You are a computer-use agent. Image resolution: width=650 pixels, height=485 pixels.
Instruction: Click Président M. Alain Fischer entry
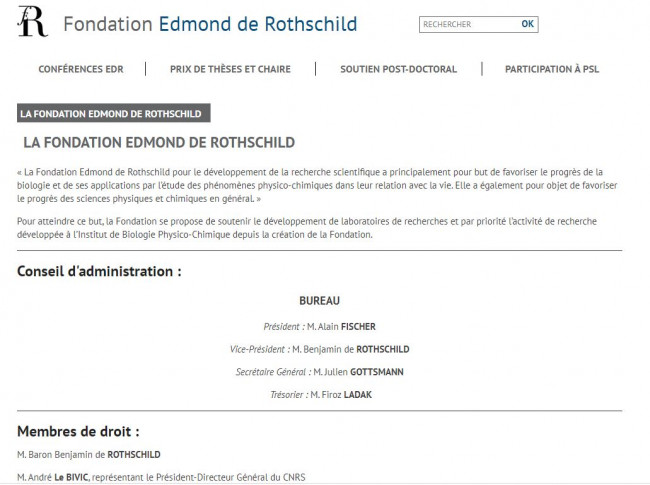pos(320,327)
